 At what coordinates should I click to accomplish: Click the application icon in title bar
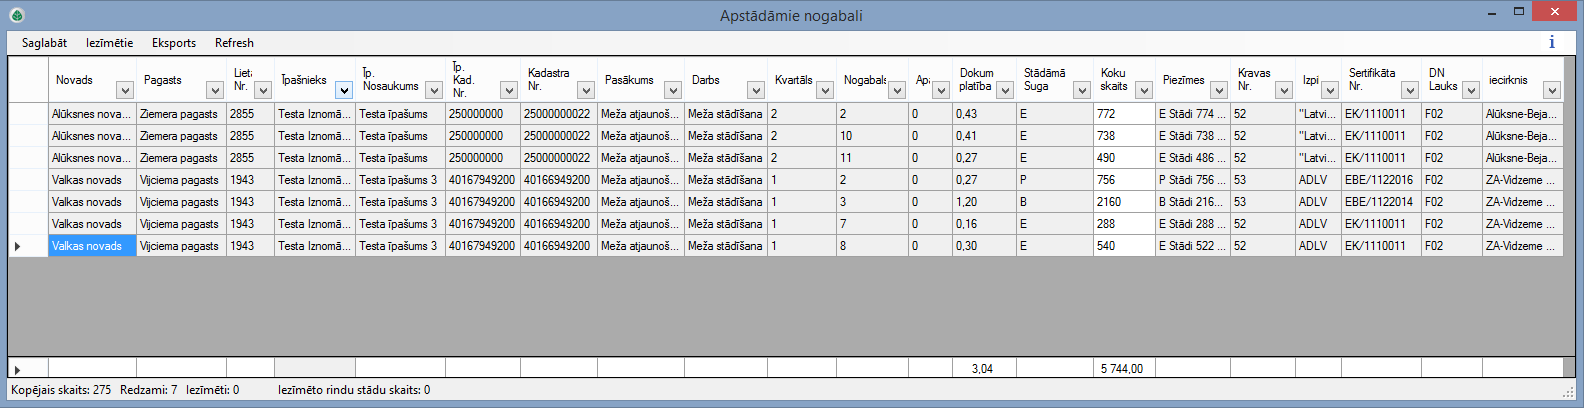[x=16, y=15]
